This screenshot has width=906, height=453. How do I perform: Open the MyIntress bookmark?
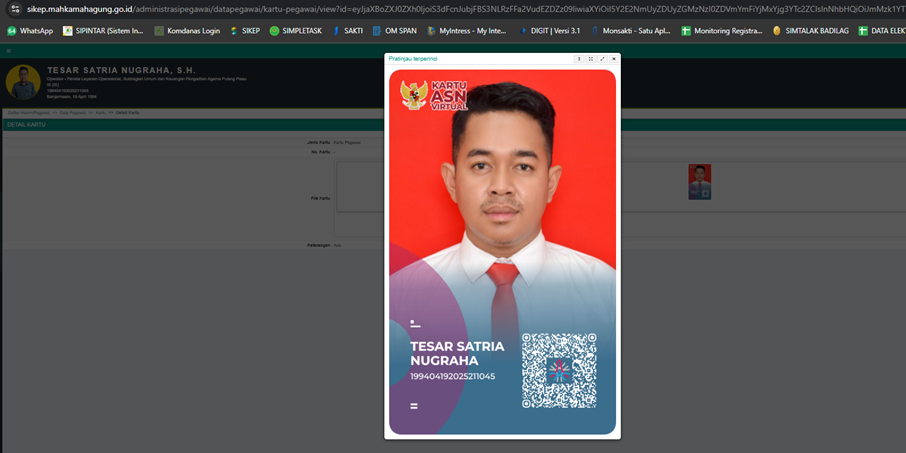click(x=466, y=31)
